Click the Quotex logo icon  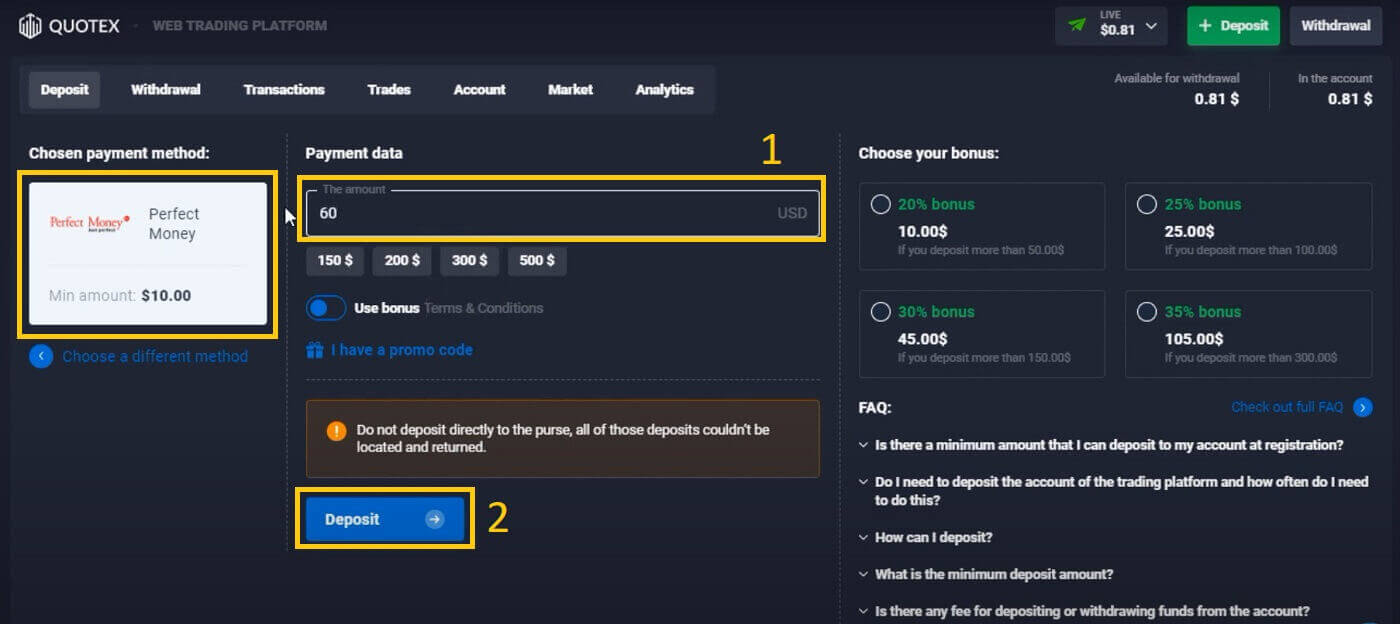pyautogui.click(x=28, y=25)
